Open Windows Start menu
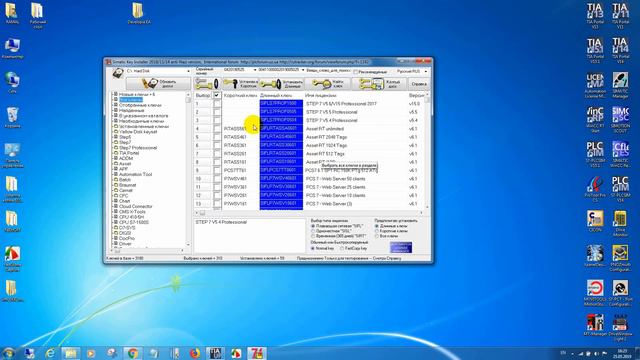This screenshot has width=640, height=360. click(8, 353)
